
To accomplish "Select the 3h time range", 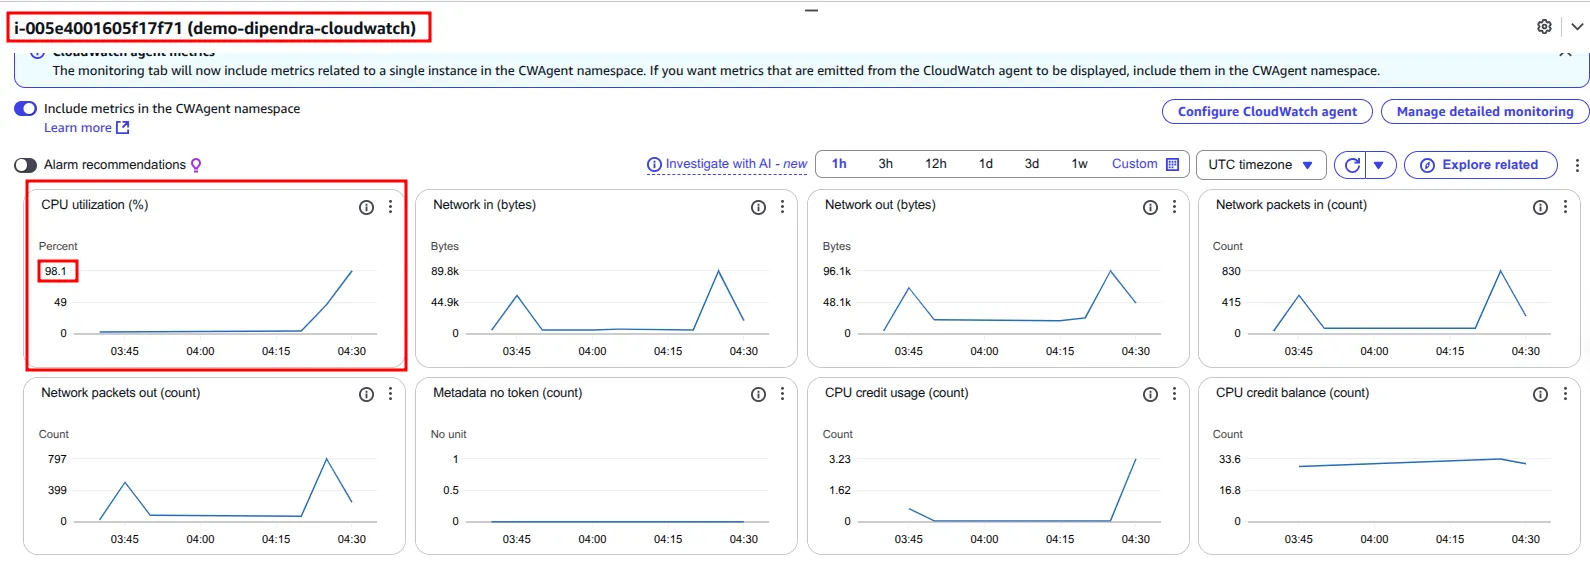I will (x=885, y=164).
